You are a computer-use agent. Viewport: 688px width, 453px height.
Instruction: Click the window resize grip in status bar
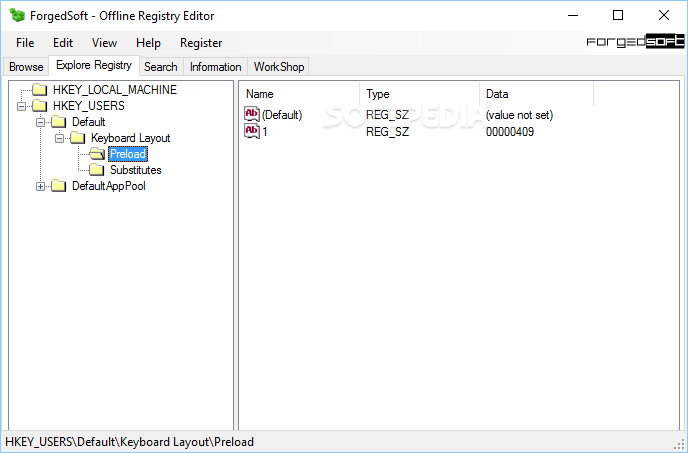(681, 443)
